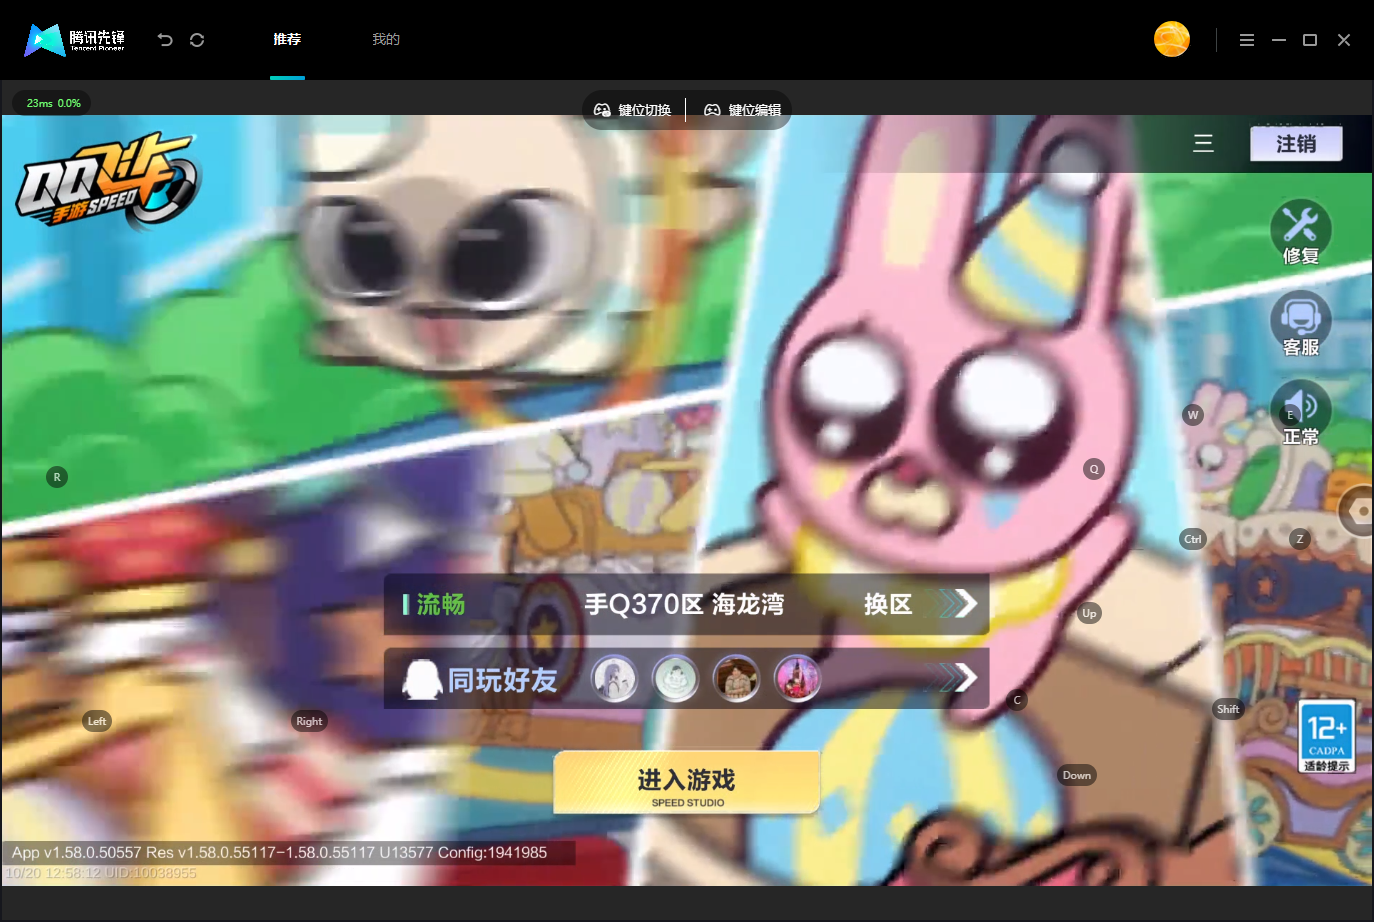Click the 23ms latency indicator
Screen dimensions: 1374x922
pyautogui.click(x=53, y=103)
